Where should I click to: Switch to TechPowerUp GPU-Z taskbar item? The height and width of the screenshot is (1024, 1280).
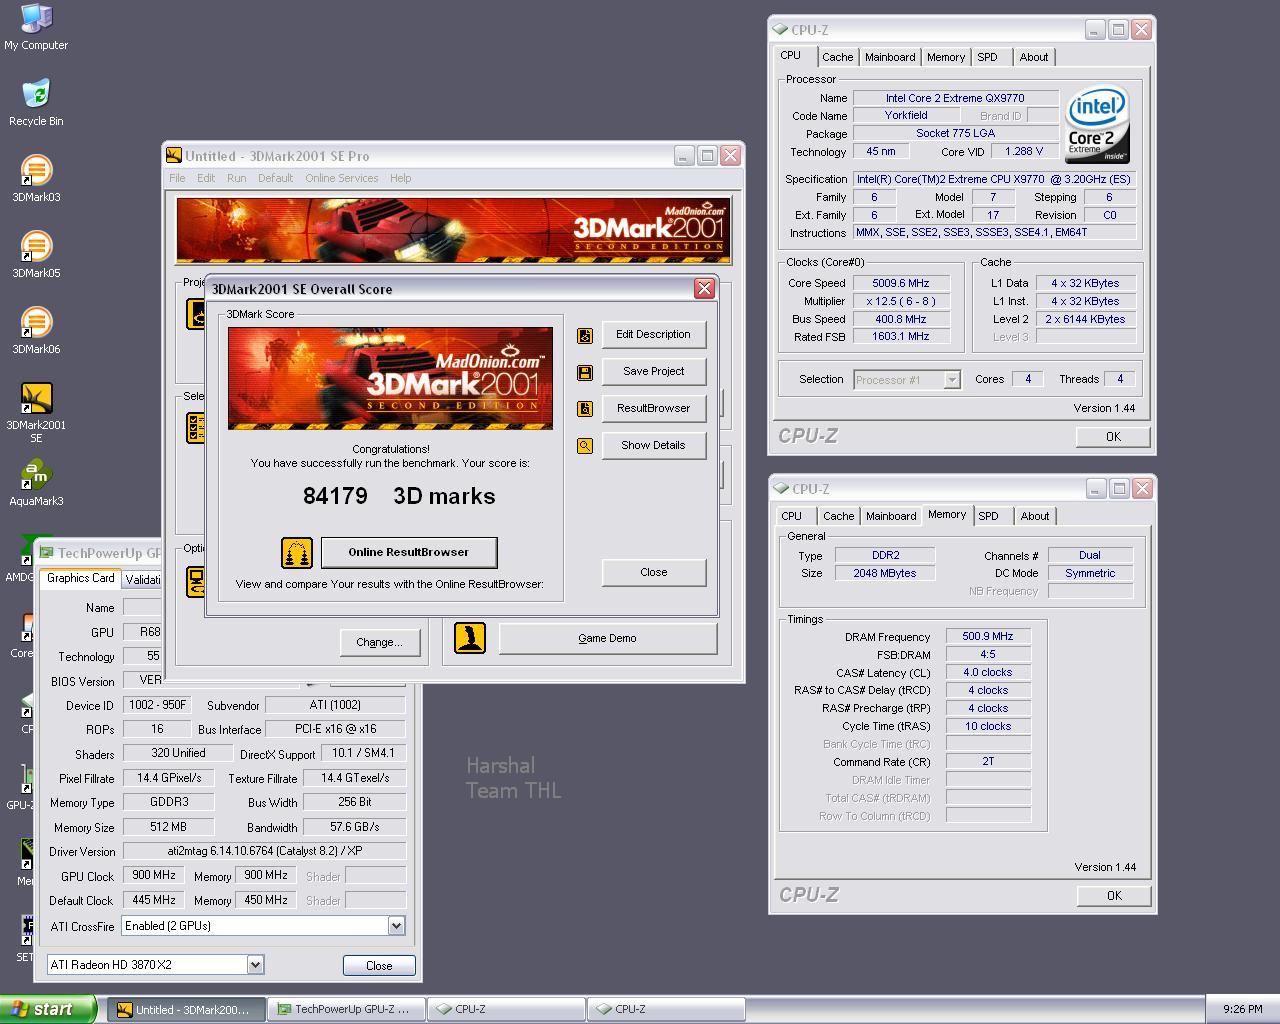click(346, 1010)
